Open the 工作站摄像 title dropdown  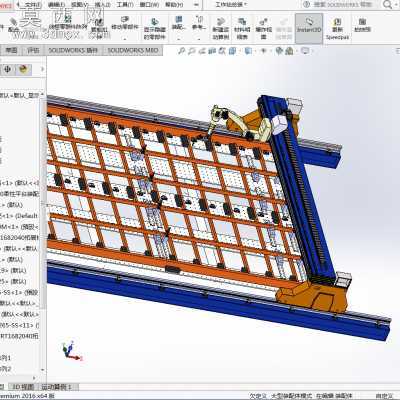point(231,4)
